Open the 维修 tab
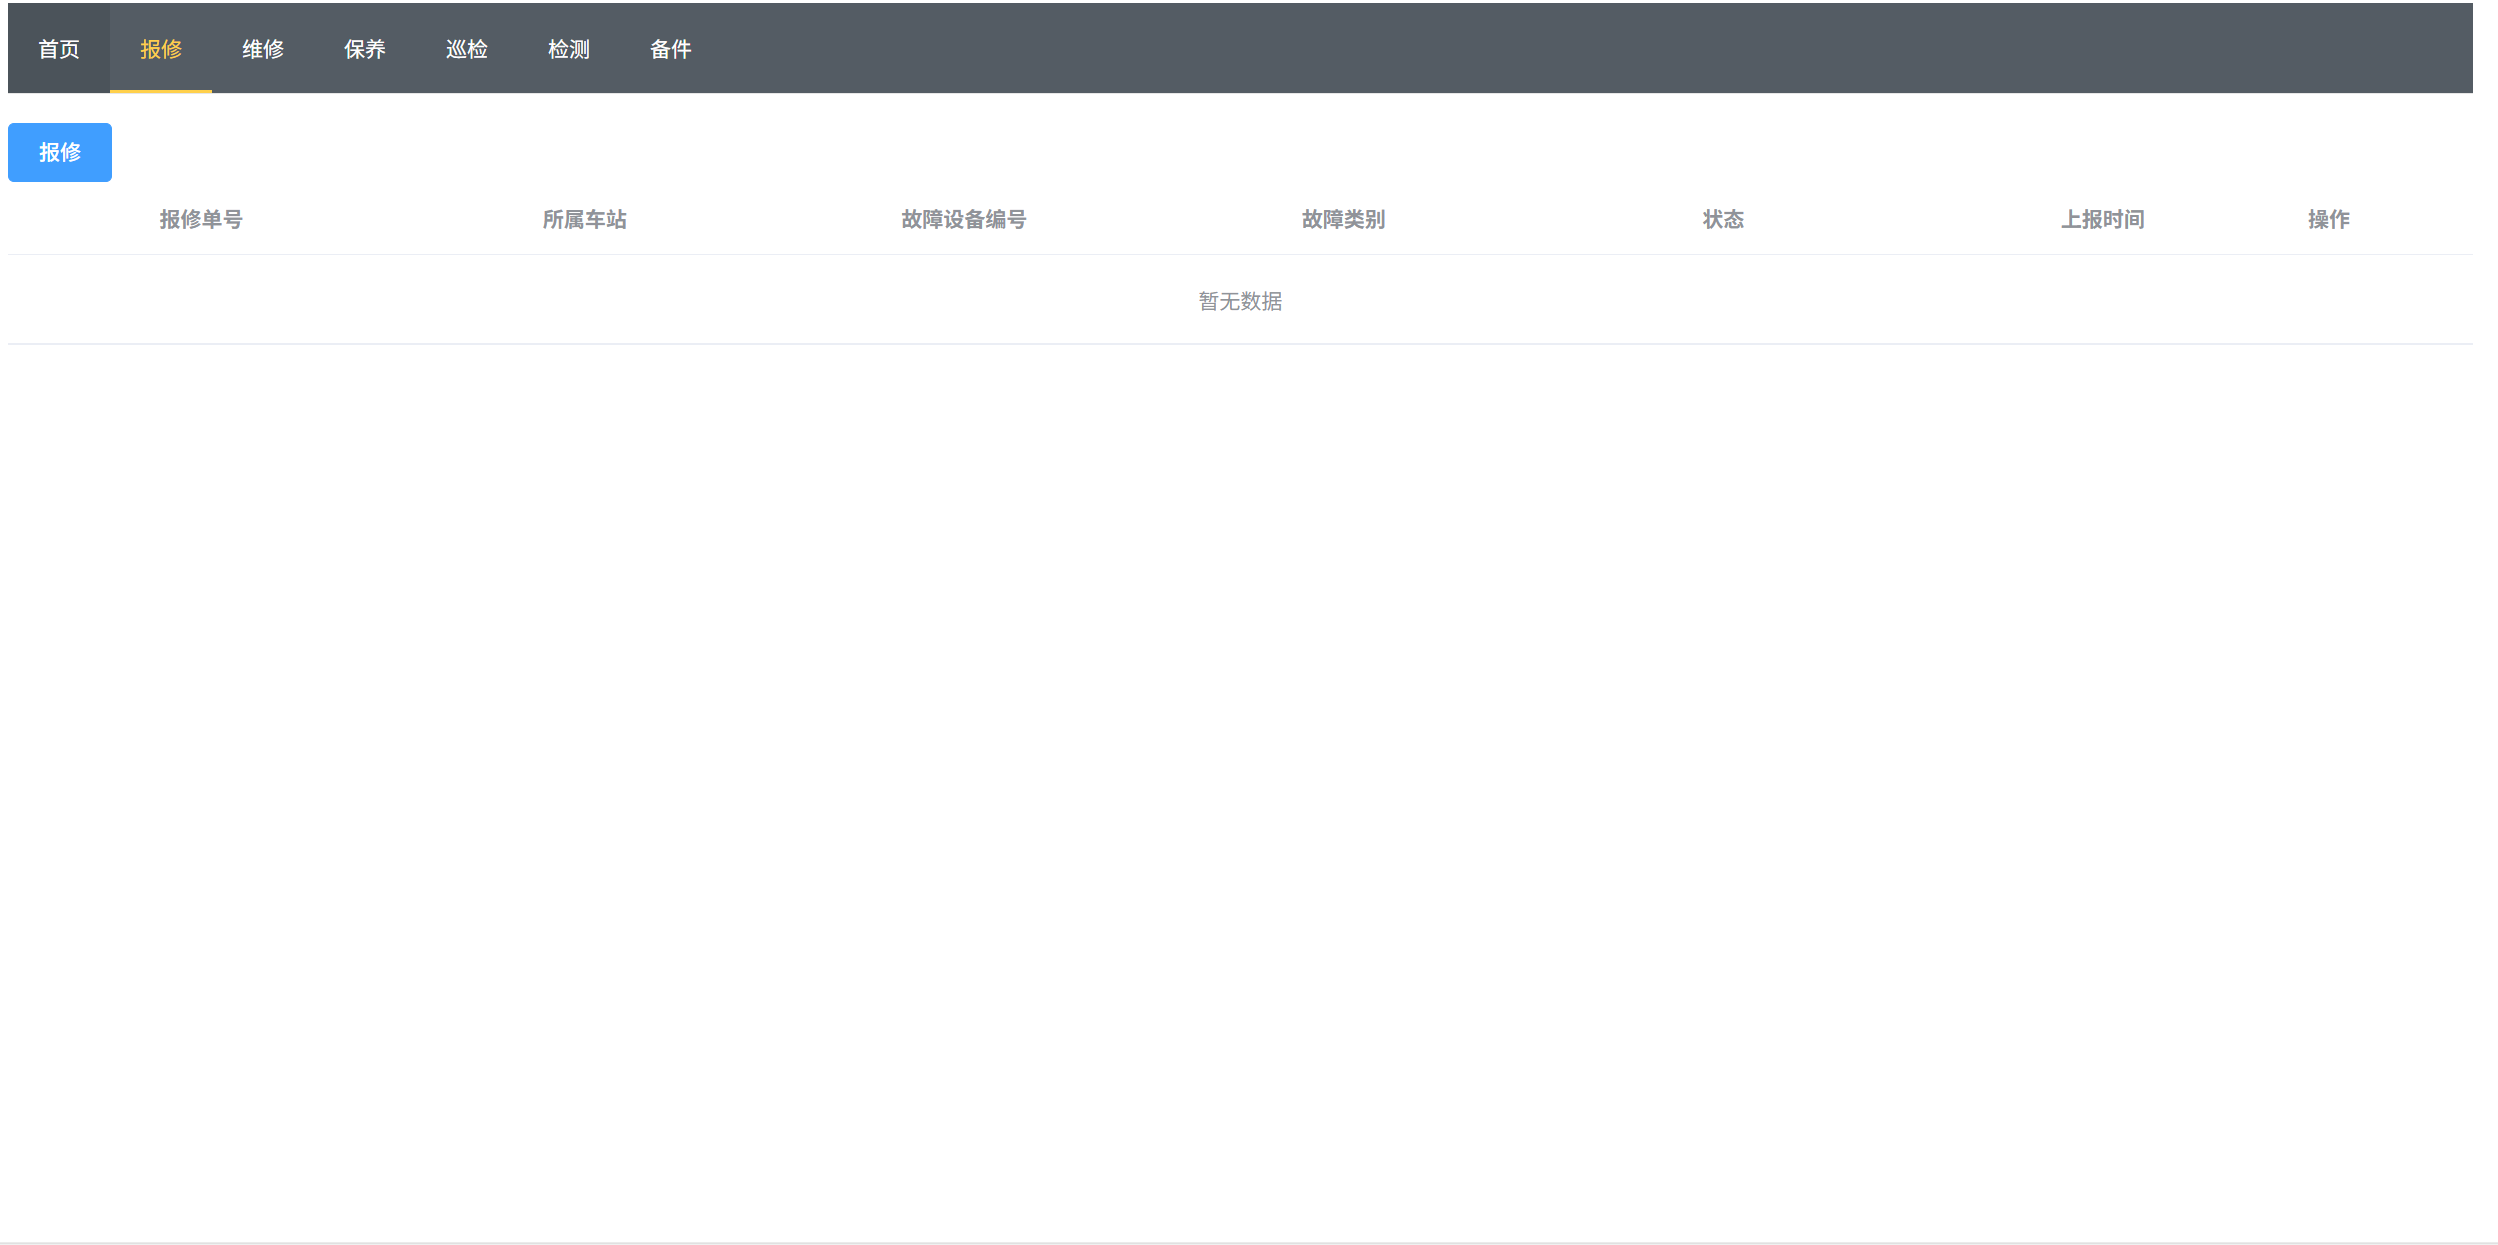 [x=263, y=49]
